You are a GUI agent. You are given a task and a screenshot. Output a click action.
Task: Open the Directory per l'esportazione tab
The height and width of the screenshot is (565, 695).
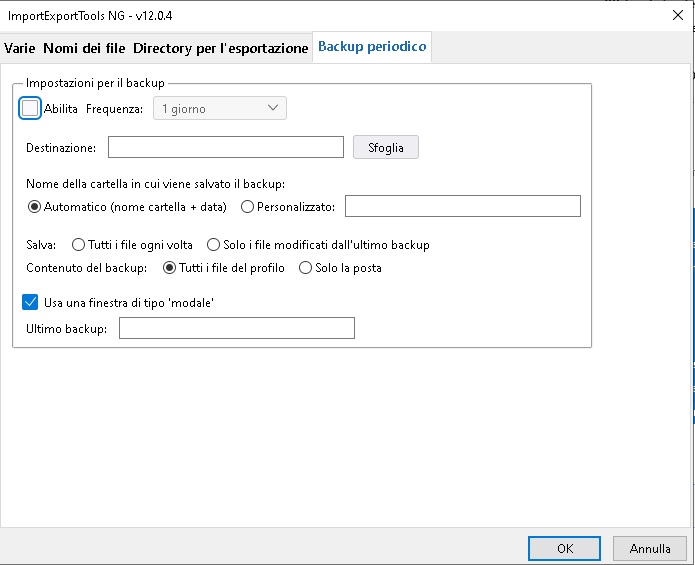click(220, 48)
